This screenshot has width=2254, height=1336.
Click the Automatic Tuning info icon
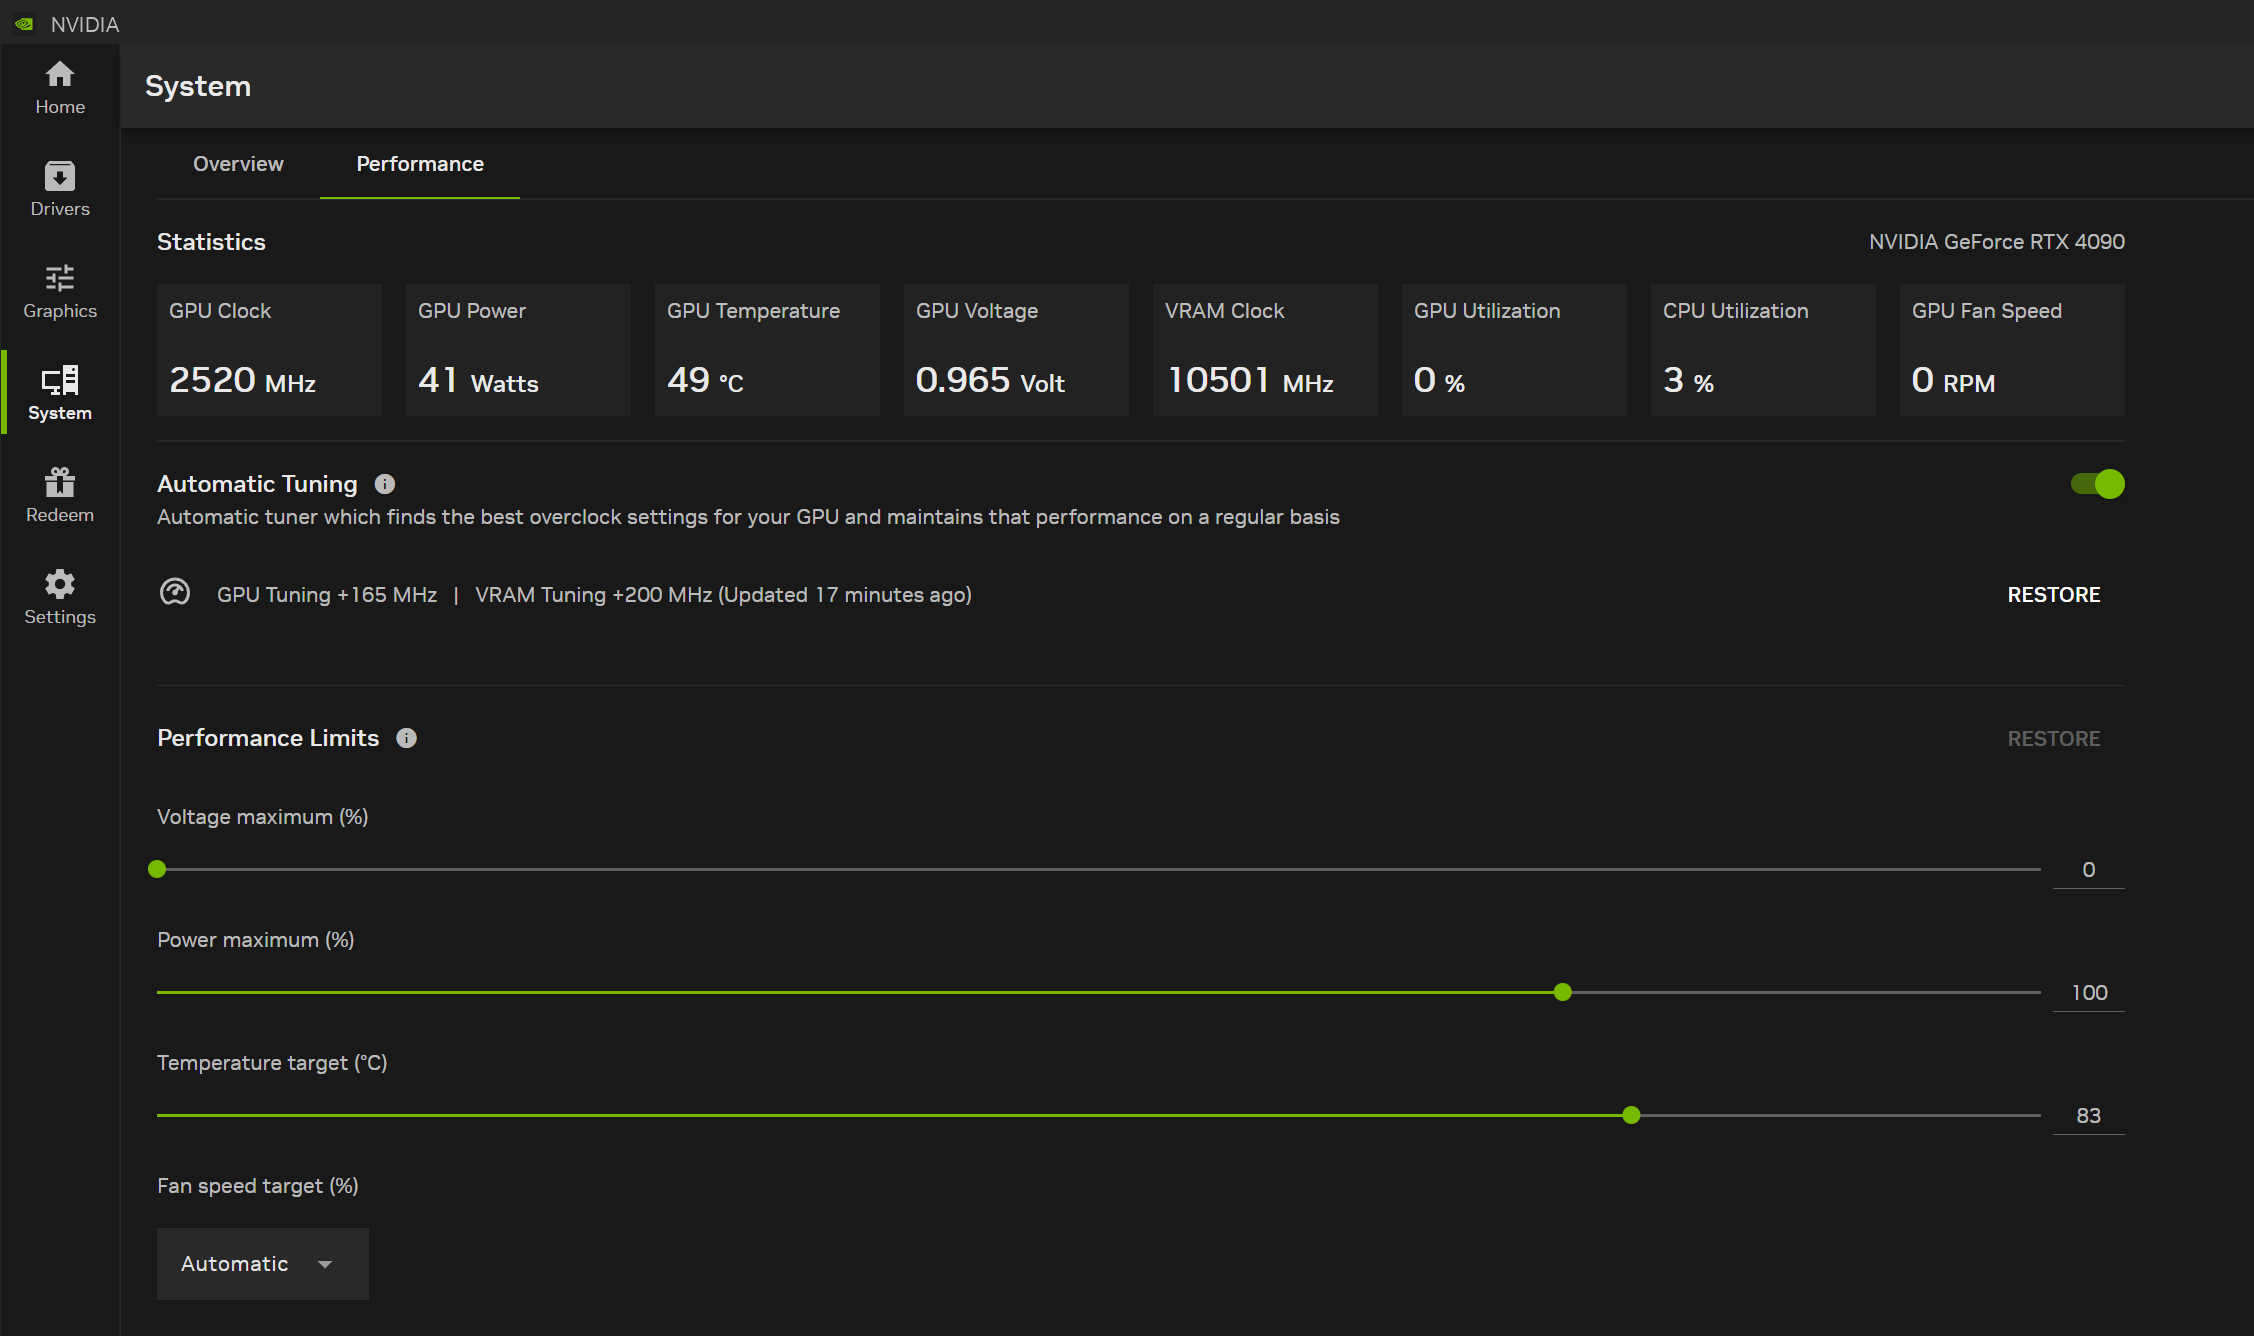(x=385, y=484)
